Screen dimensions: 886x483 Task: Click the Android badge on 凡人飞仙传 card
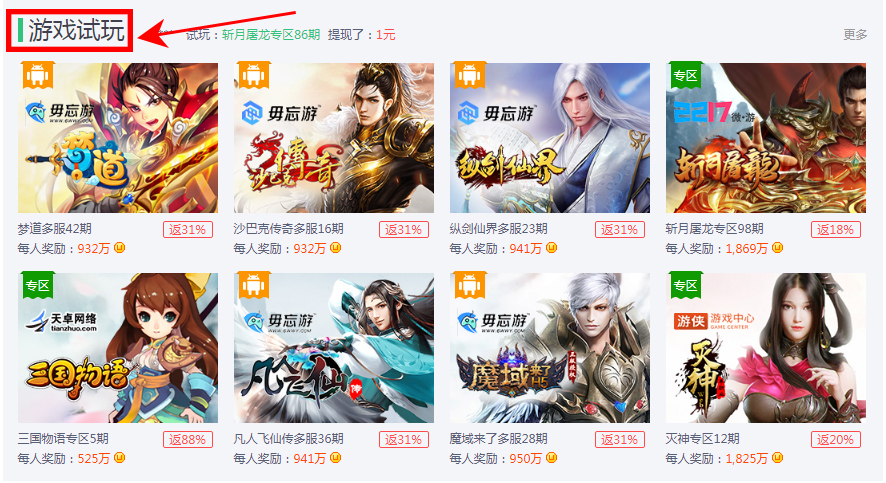(x=254, y=285)
